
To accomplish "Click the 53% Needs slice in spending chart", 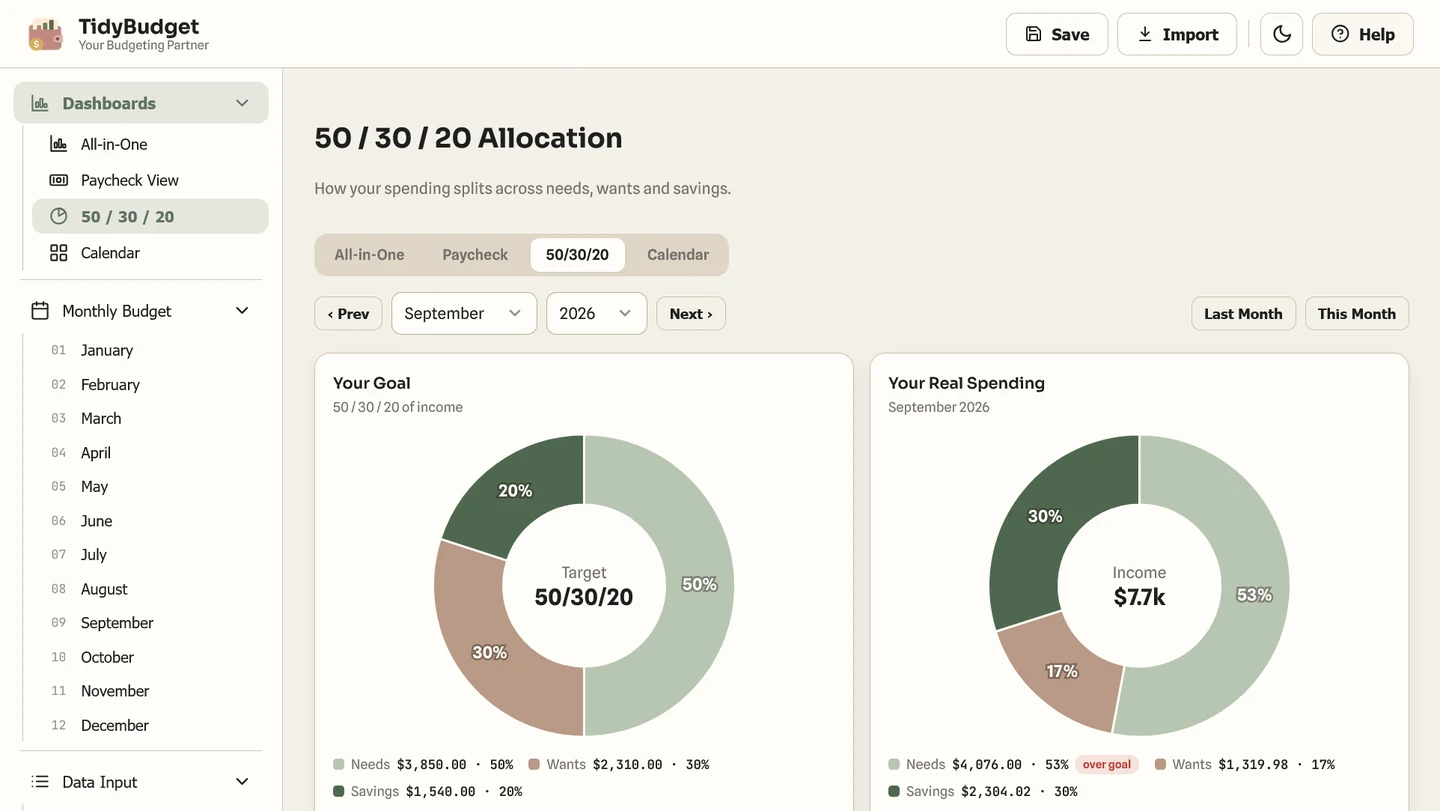I will click(x=1254, y=595).
